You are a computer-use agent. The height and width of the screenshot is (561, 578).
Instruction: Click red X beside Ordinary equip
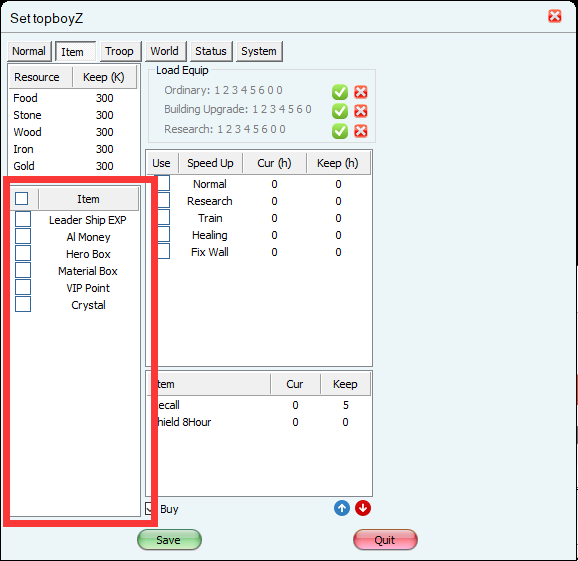tap(361, 92)
